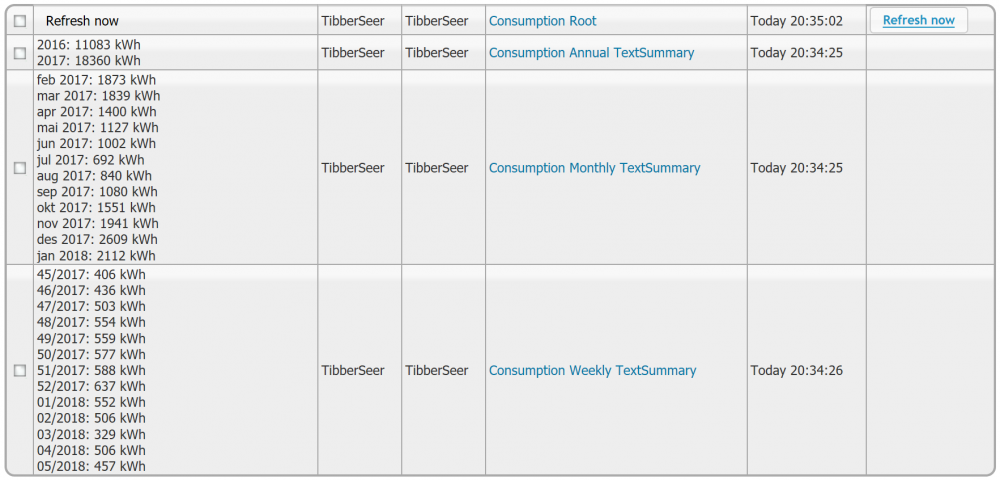Check the Consumption Monthly TextSummary row checkbox

(x=20, y=168)
